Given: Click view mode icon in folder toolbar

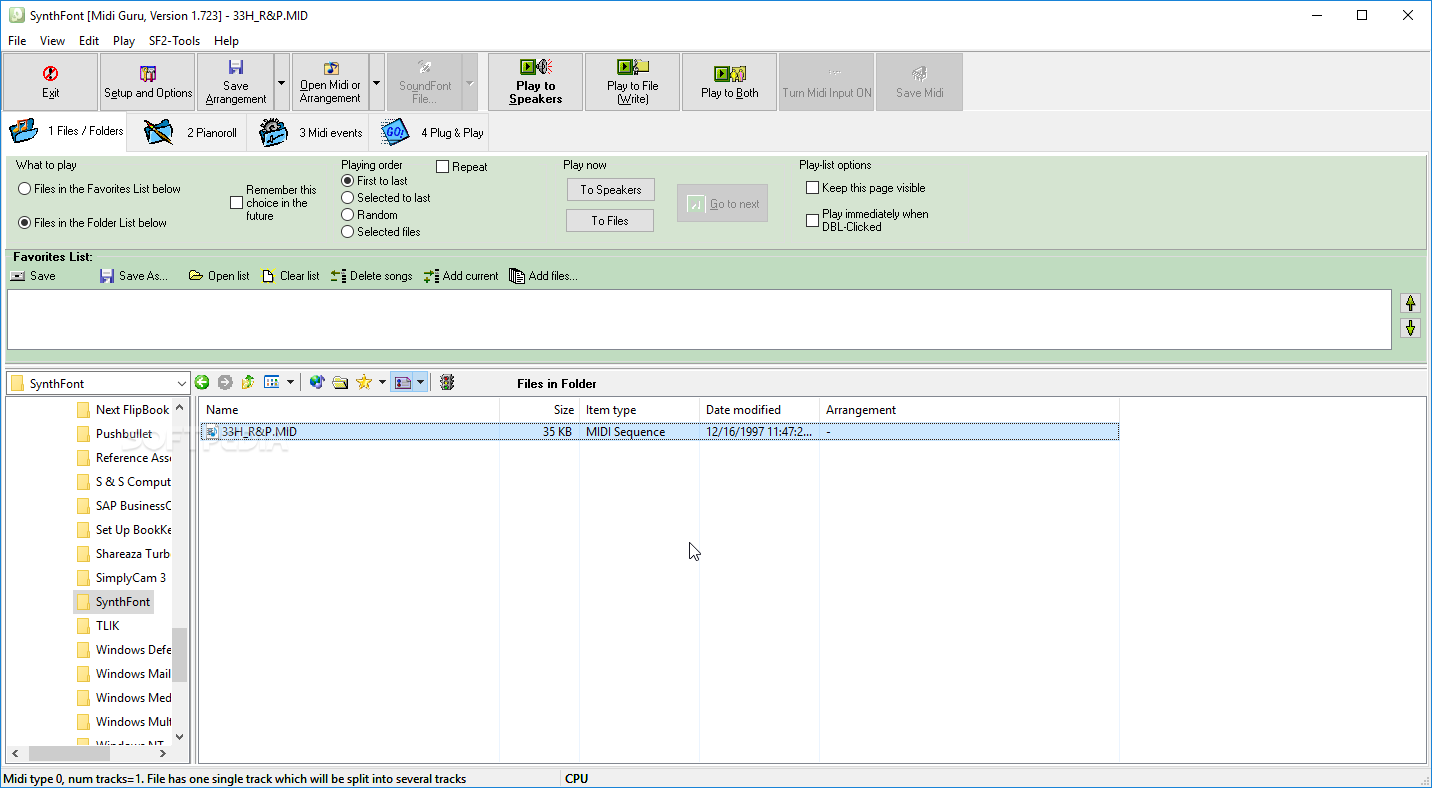Looking at the screenshot, I should click(271, 382).
